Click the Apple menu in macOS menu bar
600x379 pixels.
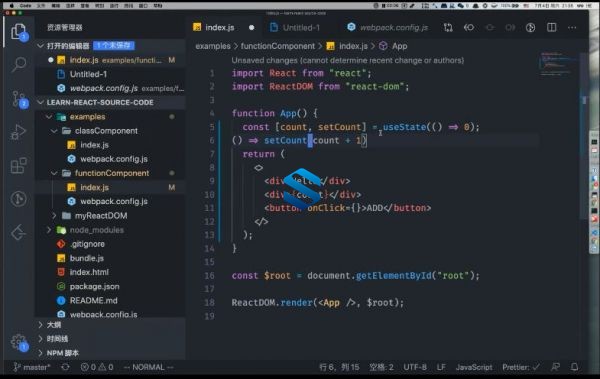click(11, 6)
